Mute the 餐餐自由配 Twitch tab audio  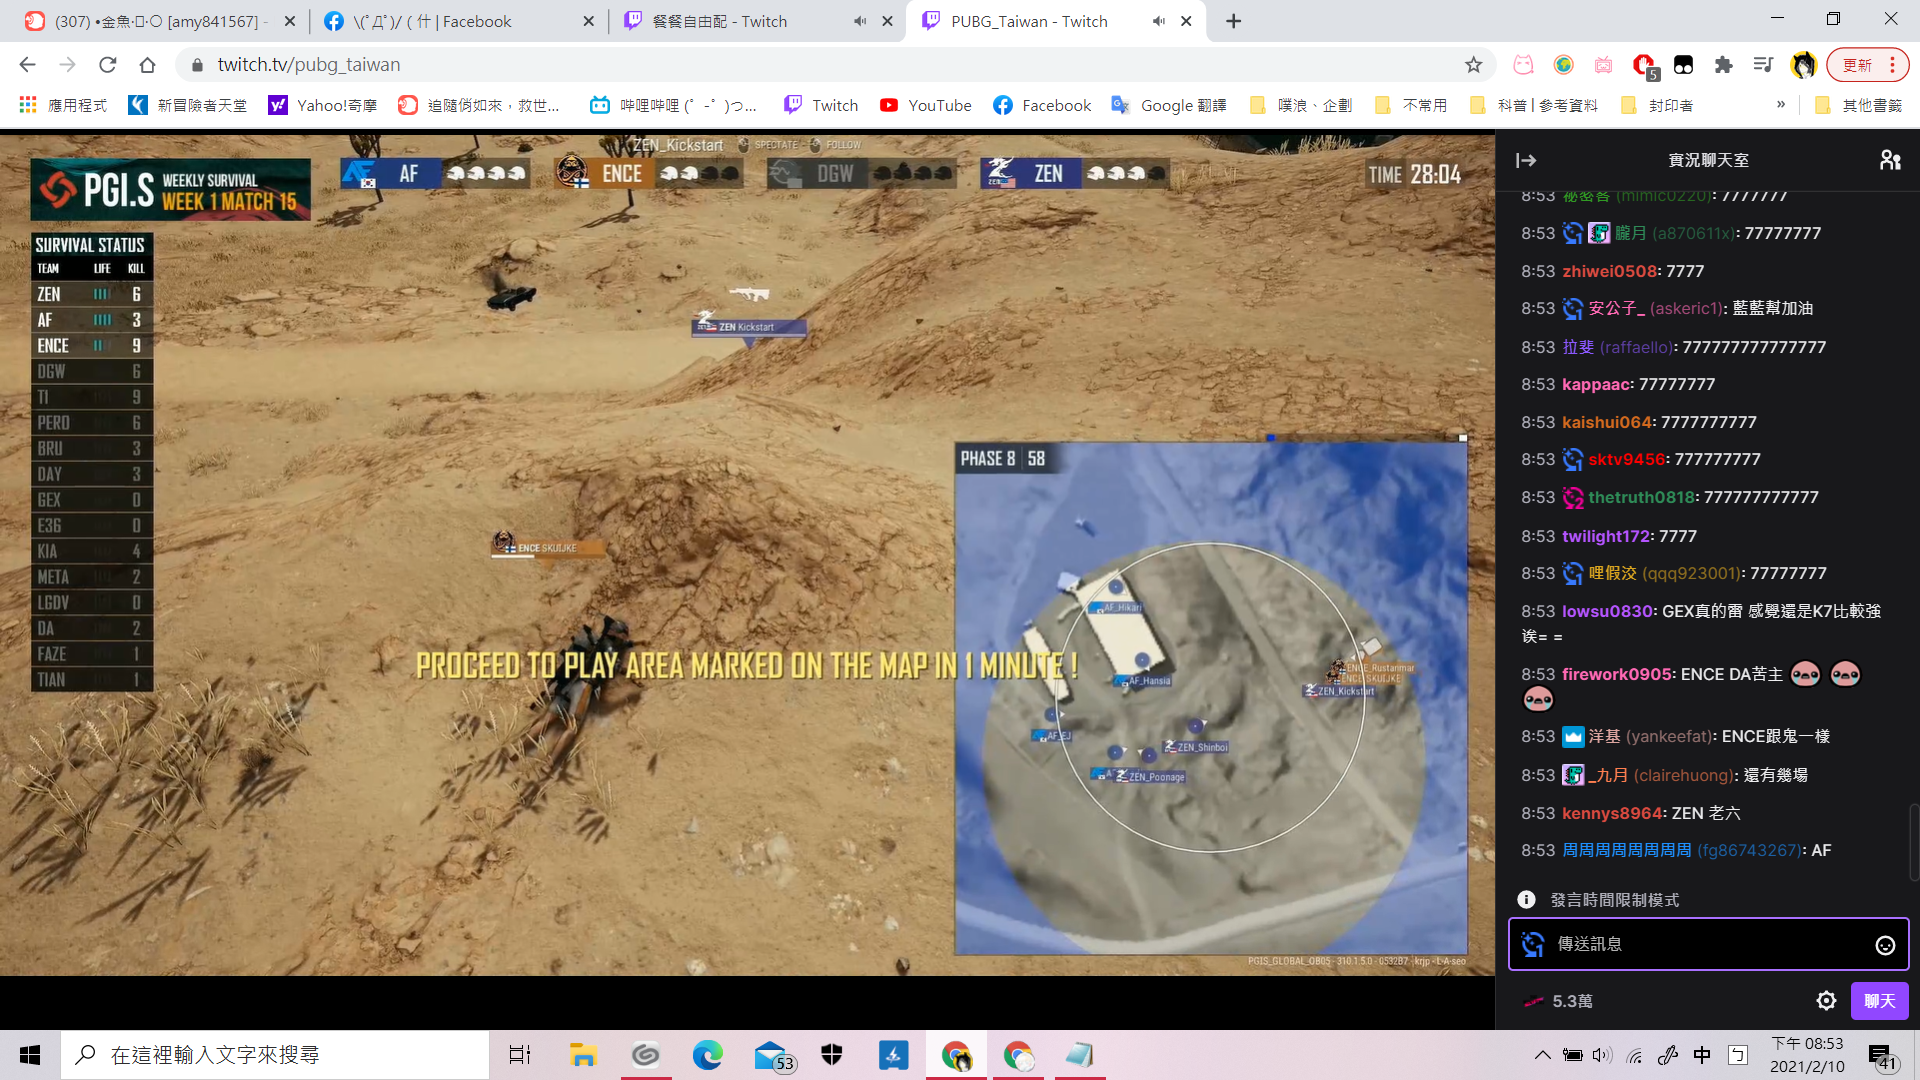tap(860, 21)
